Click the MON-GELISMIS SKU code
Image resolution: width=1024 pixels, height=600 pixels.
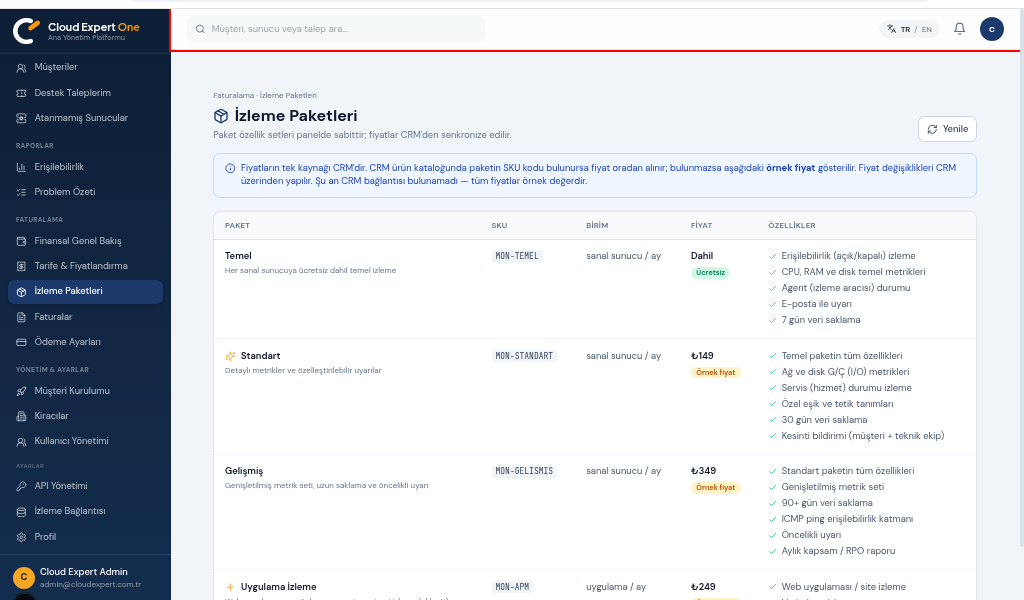point(524,471)
